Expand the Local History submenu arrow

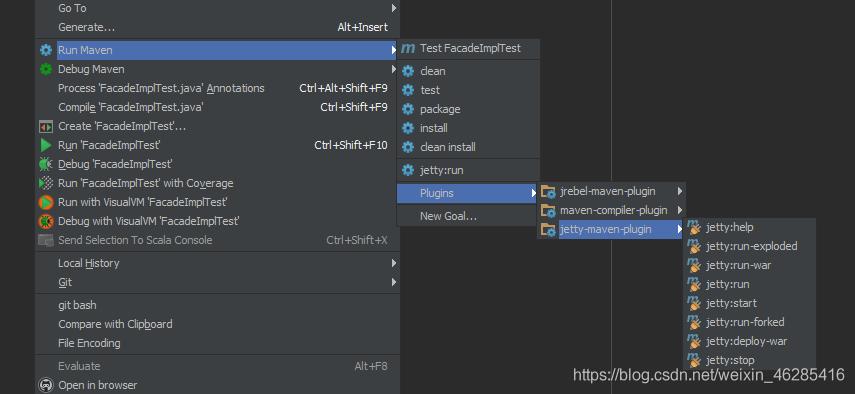tap(393, 263)
